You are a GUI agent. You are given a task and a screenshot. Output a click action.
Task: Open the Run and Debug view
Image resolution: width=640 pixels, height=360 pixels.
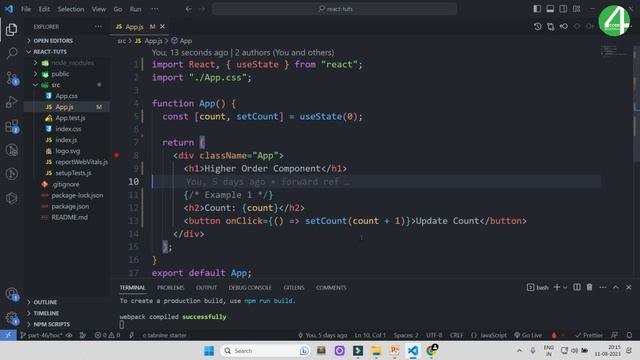(x=11, y=102)
